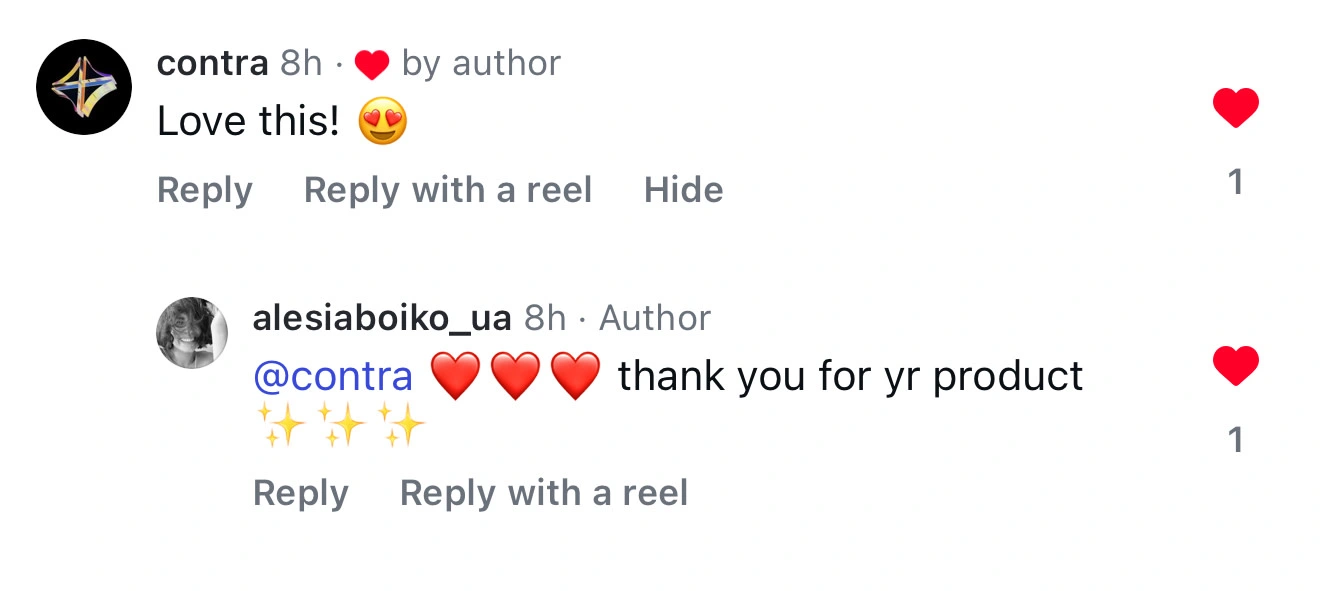Screen dimensions: 1320x591
Task: Reply with a reel to alesiaboiko_ua's comment
Action: coord(543,493)
